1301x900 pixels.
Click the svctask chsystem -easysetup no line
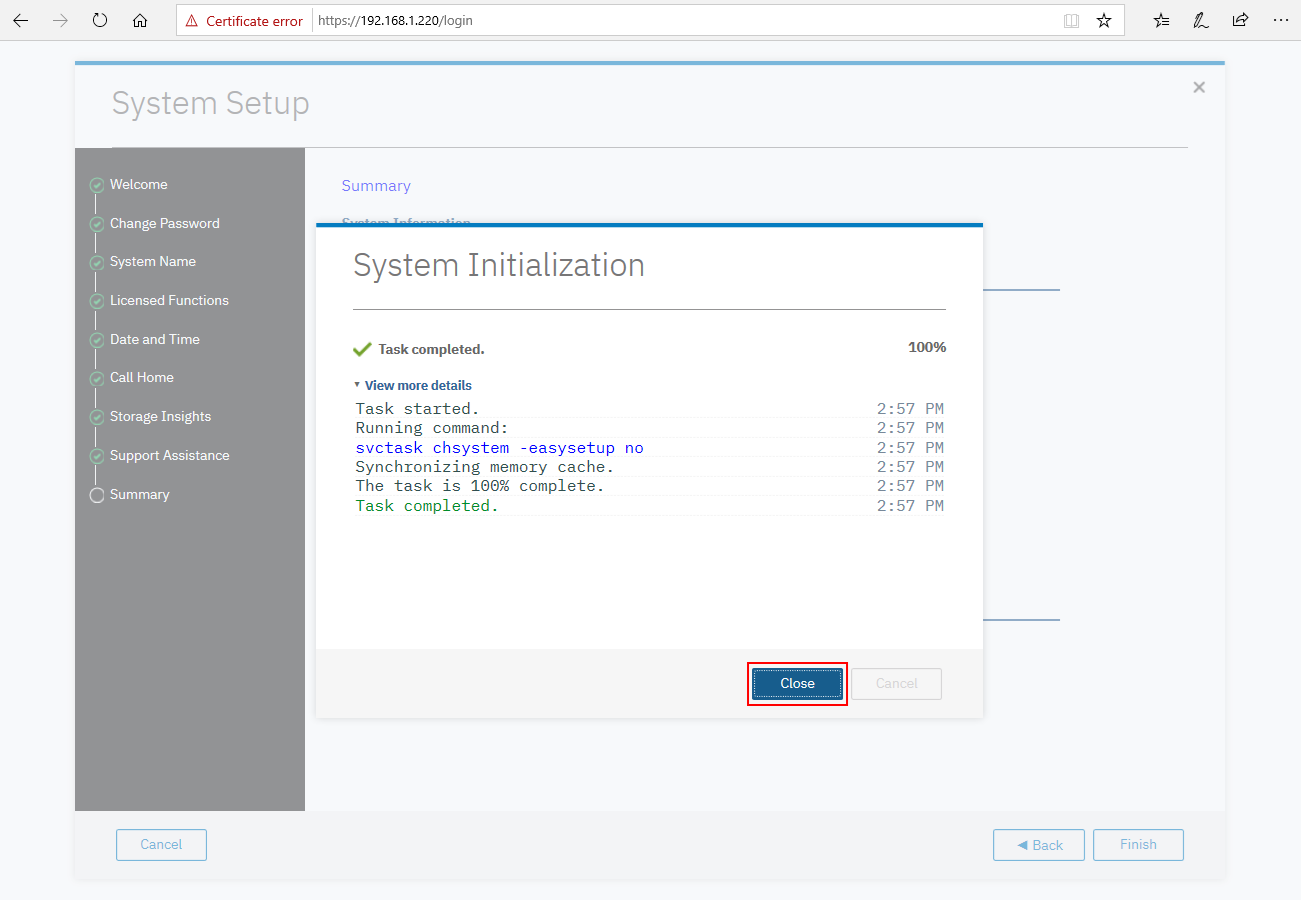(x=500, y=448)
